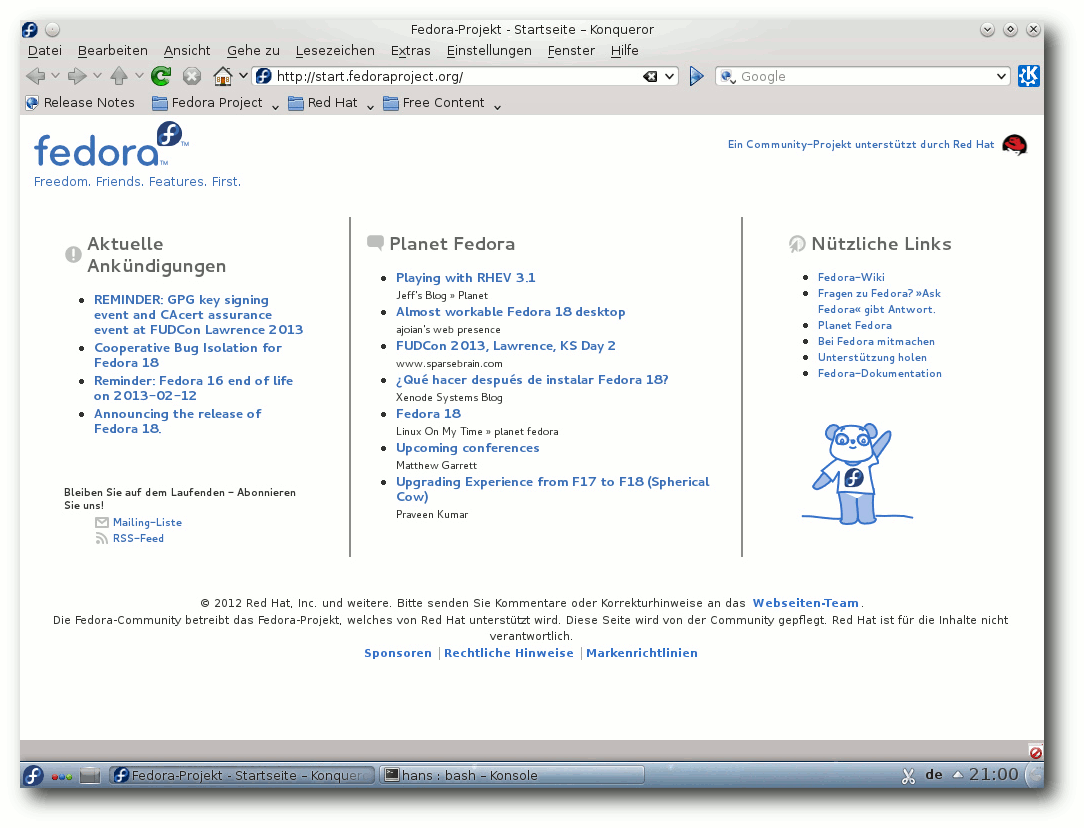Screen dimensions: 1084x828
Task: Open the Mailing-Liste link
Action: (x=147, y=523)
